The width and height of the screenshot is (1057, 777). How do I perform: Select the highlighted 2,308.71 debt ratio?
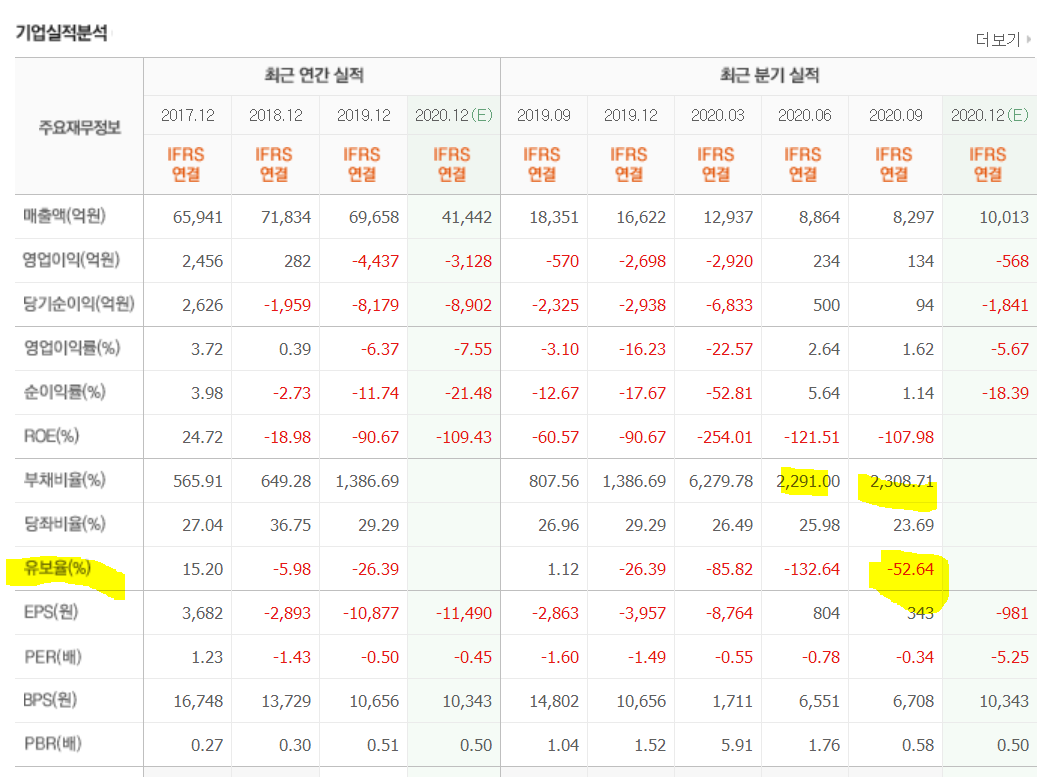tap(902, 481)
